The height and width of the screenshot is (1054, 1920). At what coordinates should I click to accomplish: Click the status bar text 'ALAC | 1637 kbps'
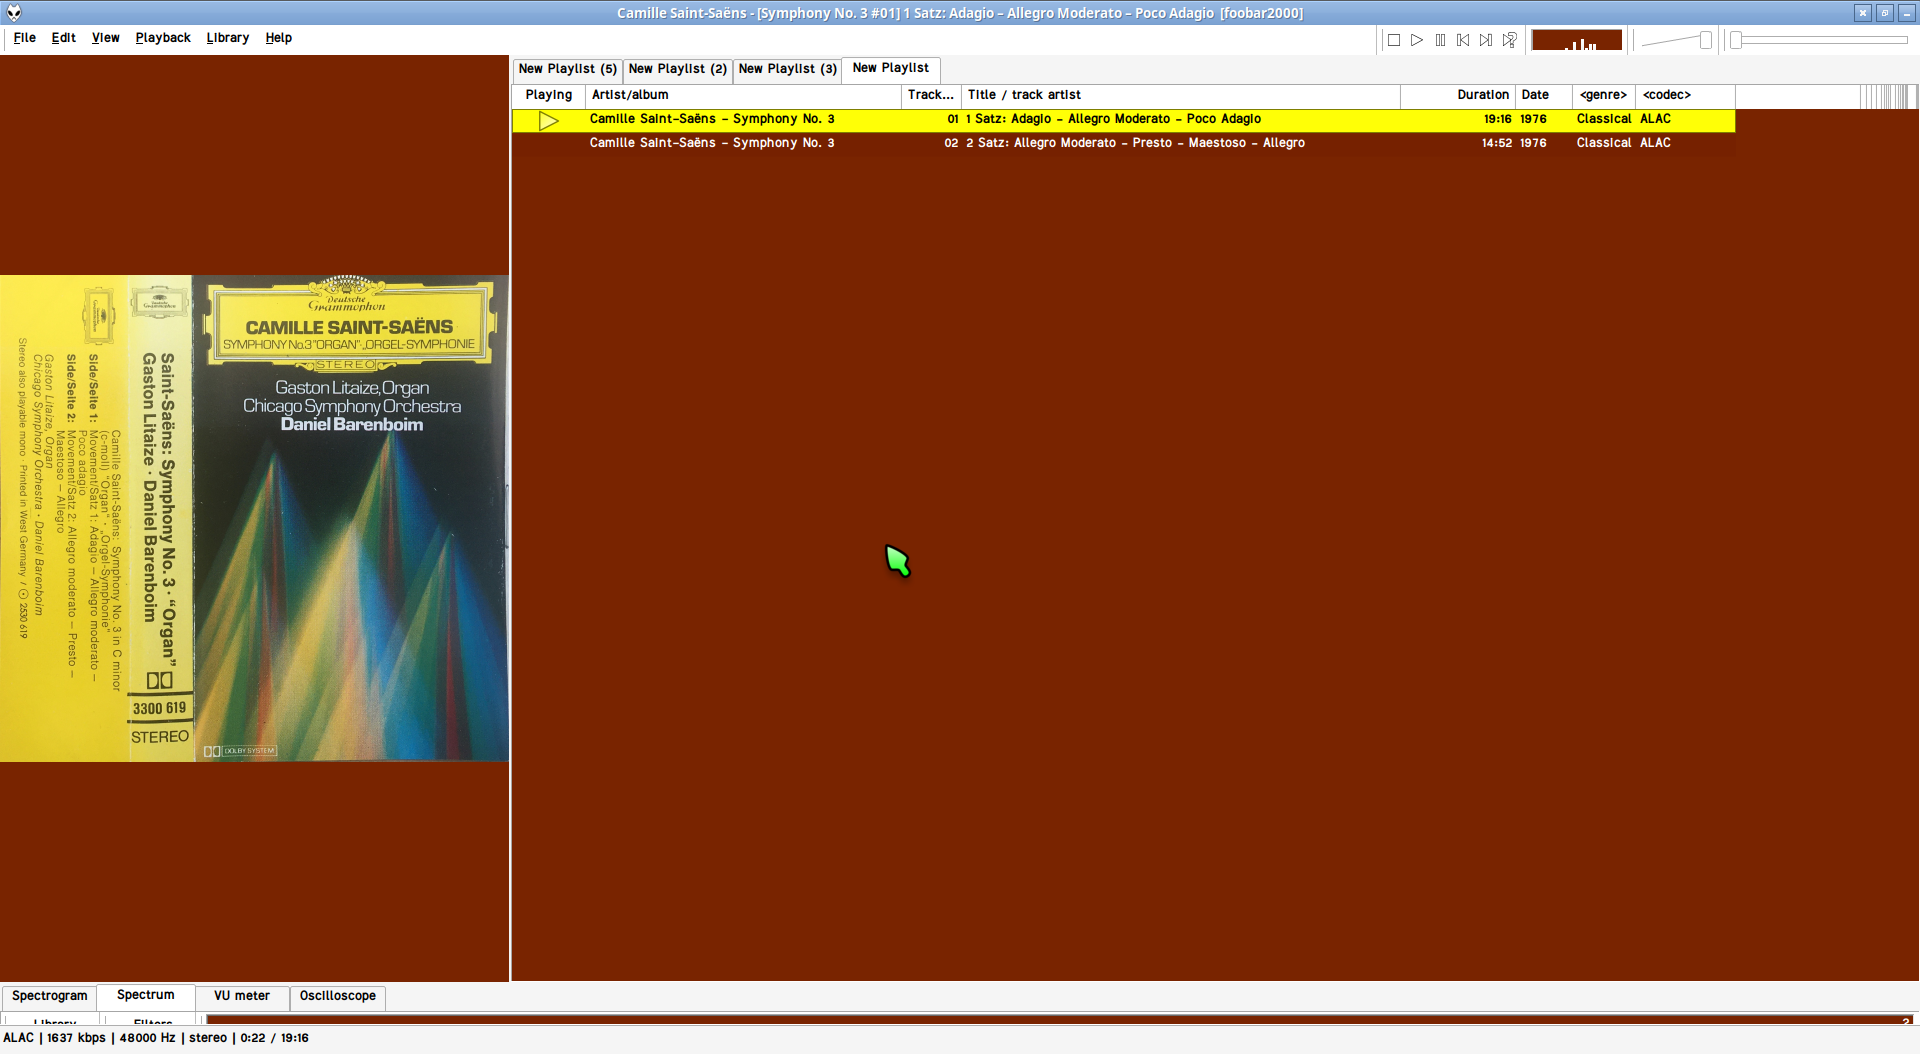pyautogui.click(x=55, y=1038)
